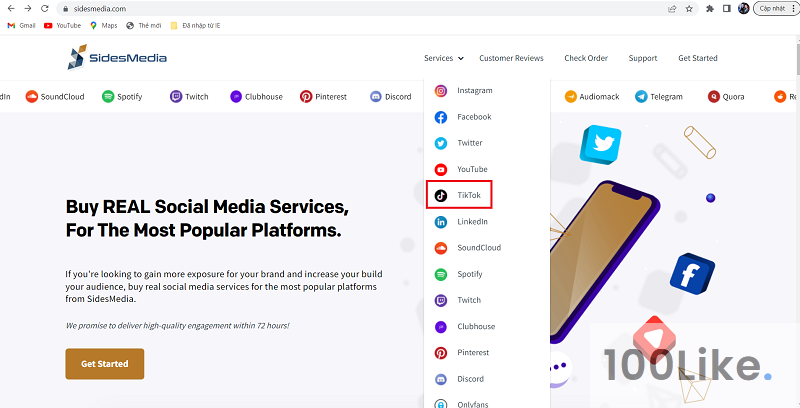Open the YouTube bookmark in bookmarks bar
The height and width of the screenshot is (408, 800).
(x=63, y=26)
